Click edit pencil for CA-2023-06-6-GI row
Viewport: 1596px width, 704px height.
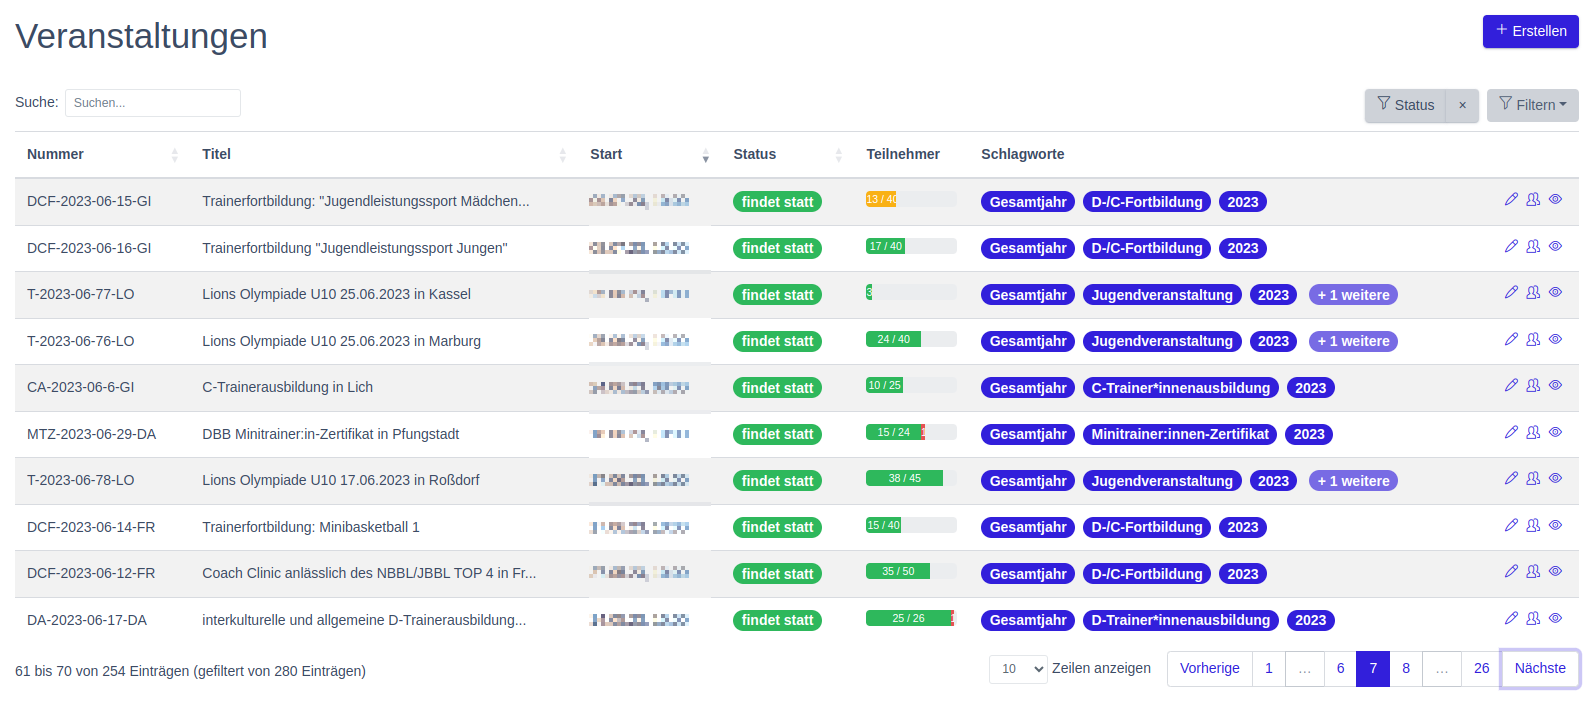click(1511, 385)
